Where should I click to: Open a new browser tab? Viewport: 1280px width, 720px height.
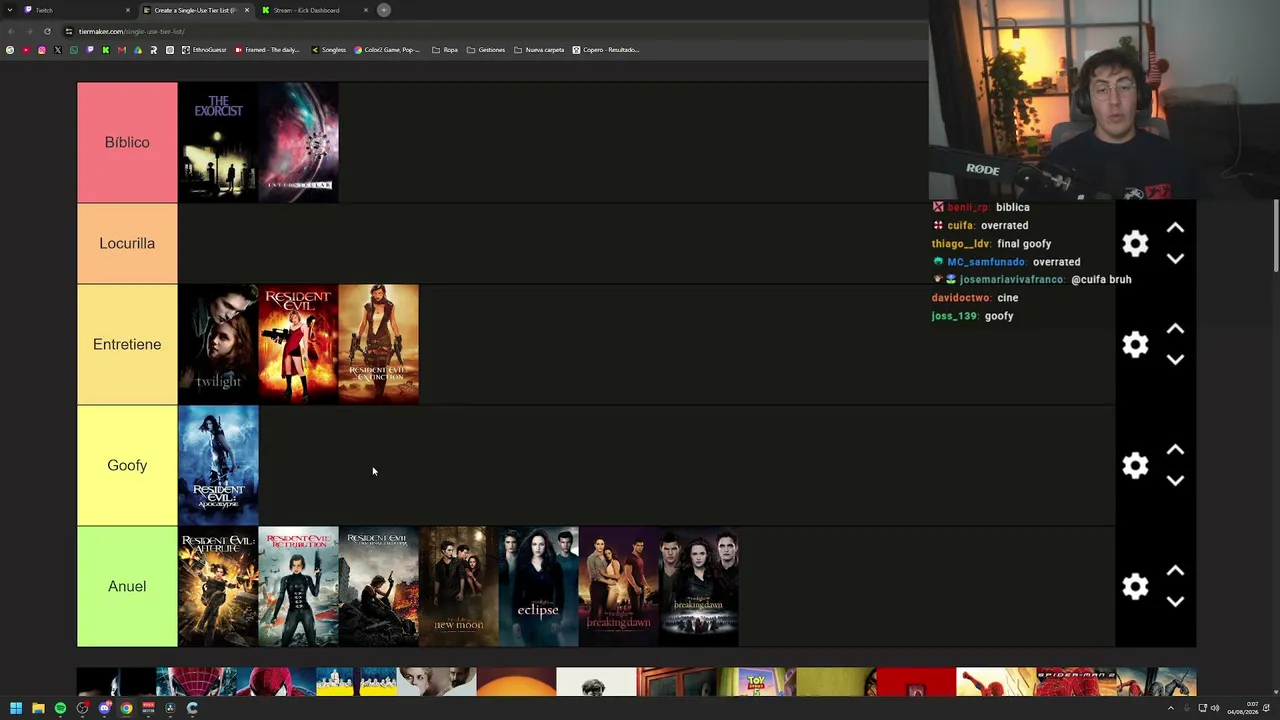(384, 10)
